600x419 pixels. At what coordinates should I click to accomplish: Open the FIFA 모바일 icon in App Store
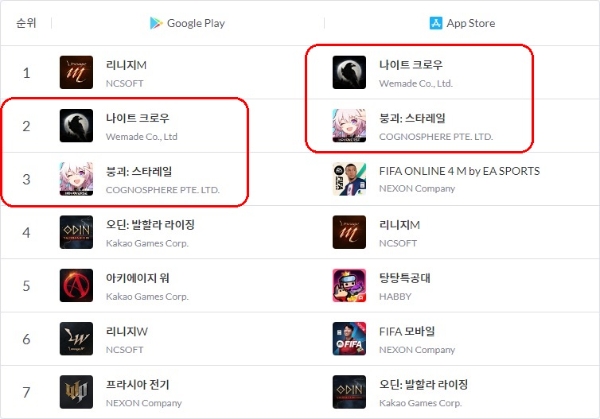coord(349,339)
